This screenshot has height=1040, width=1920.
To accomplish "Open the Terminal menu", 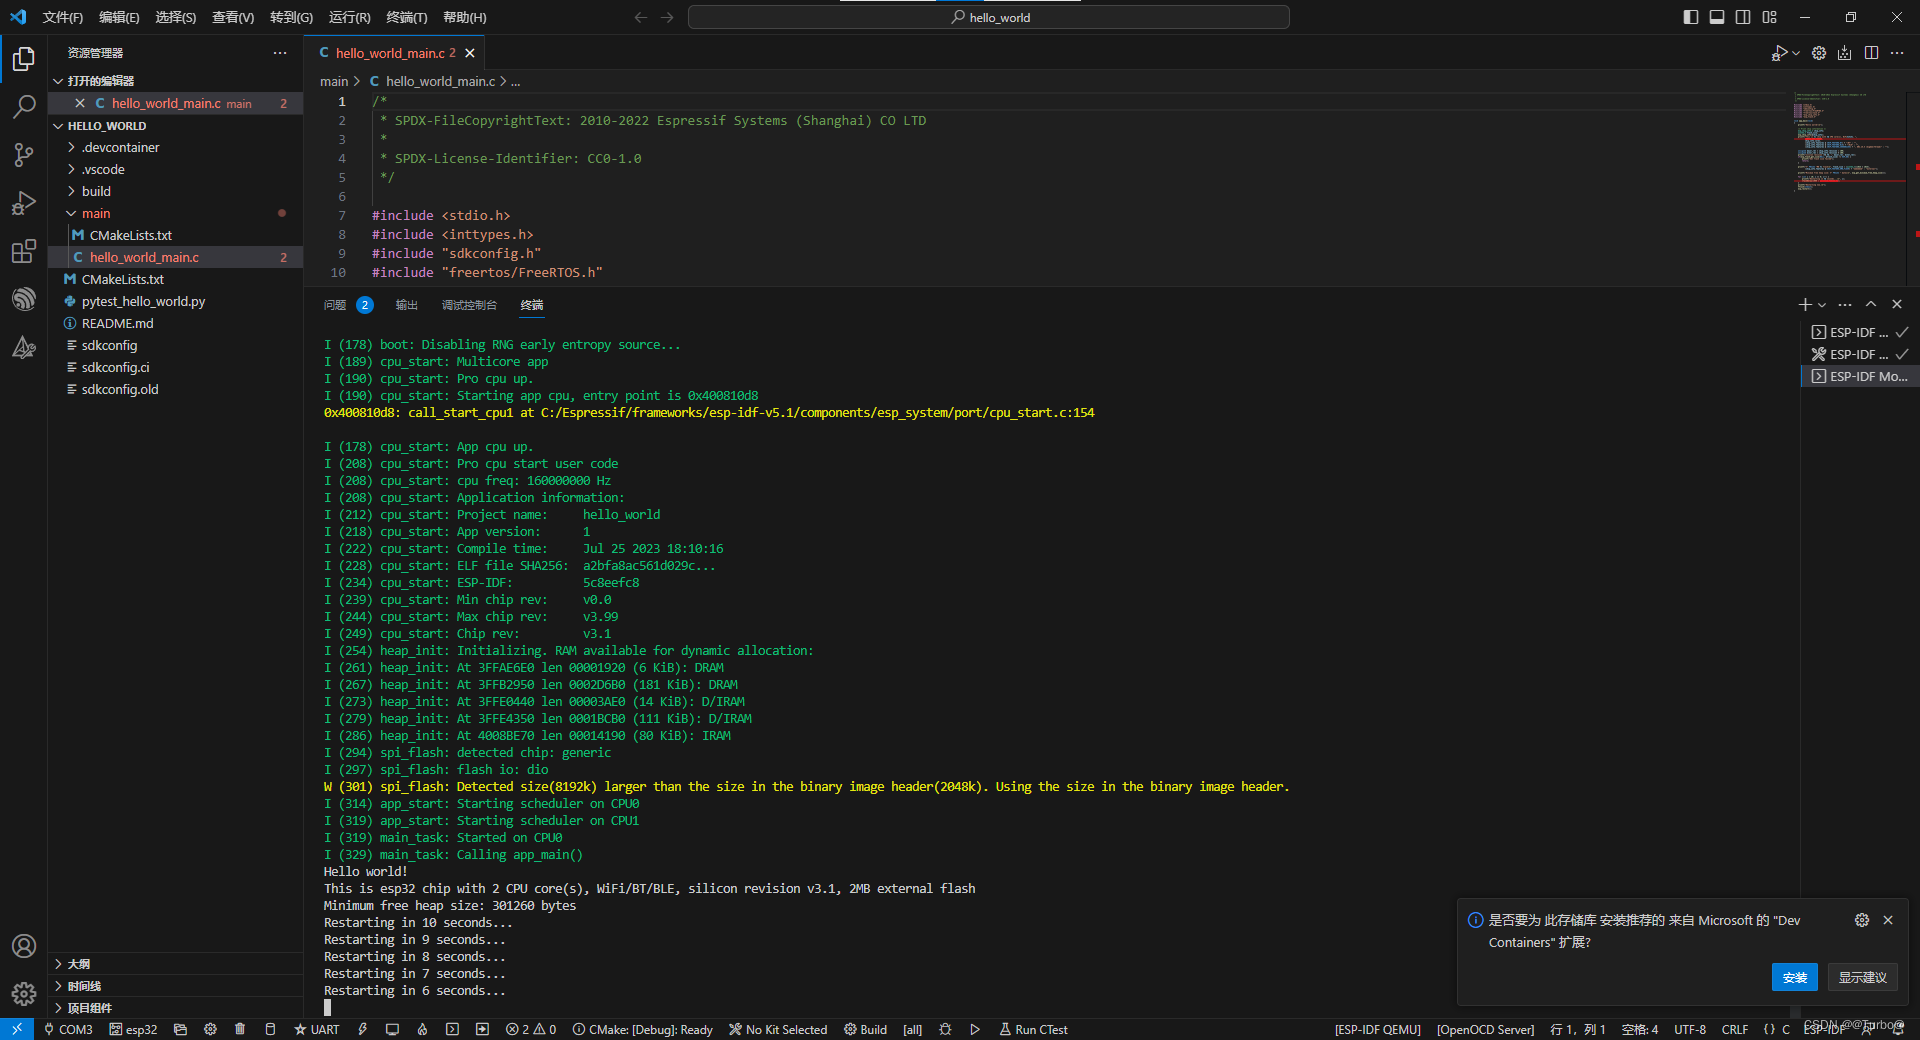I will click(406, 17).
